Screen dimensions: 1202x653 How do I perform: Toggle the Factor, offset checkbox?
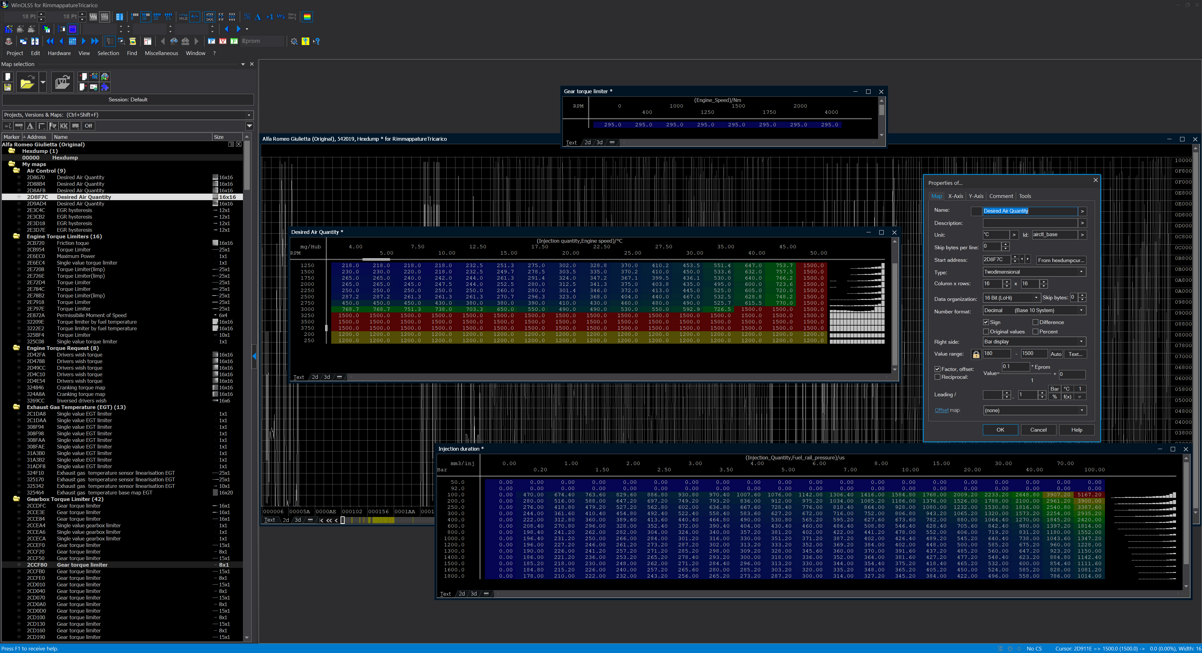(x=937, y=369)
